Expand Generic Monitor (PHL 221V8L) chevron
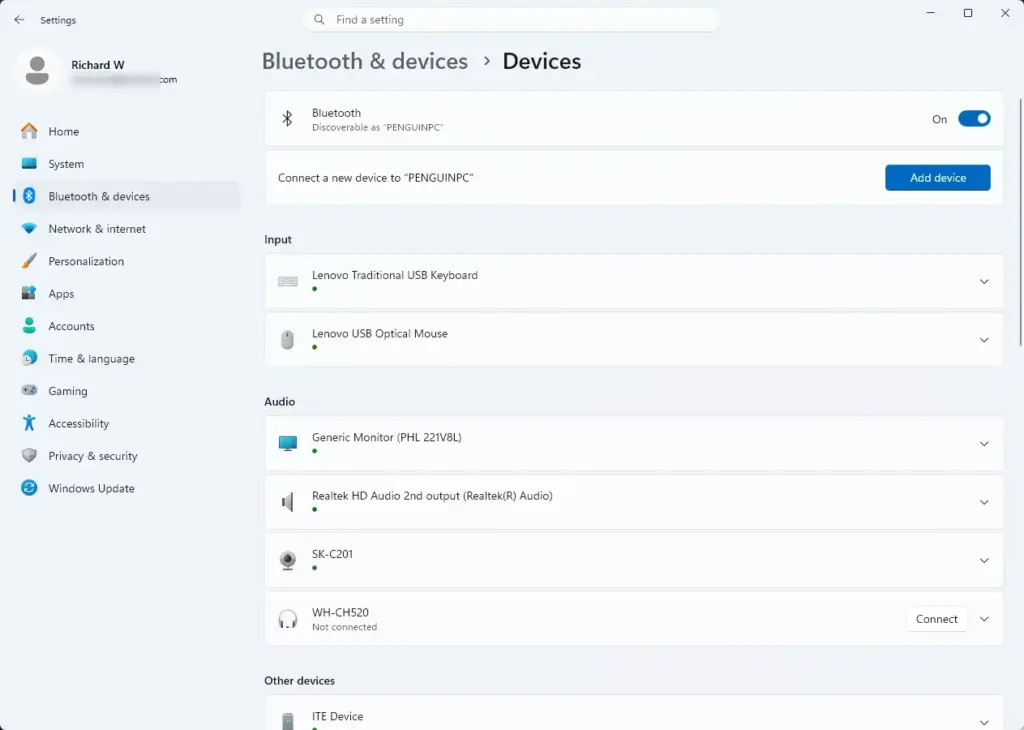This screenshot has width=1024, height=730. pyautogui.click(x=984, y=444)
